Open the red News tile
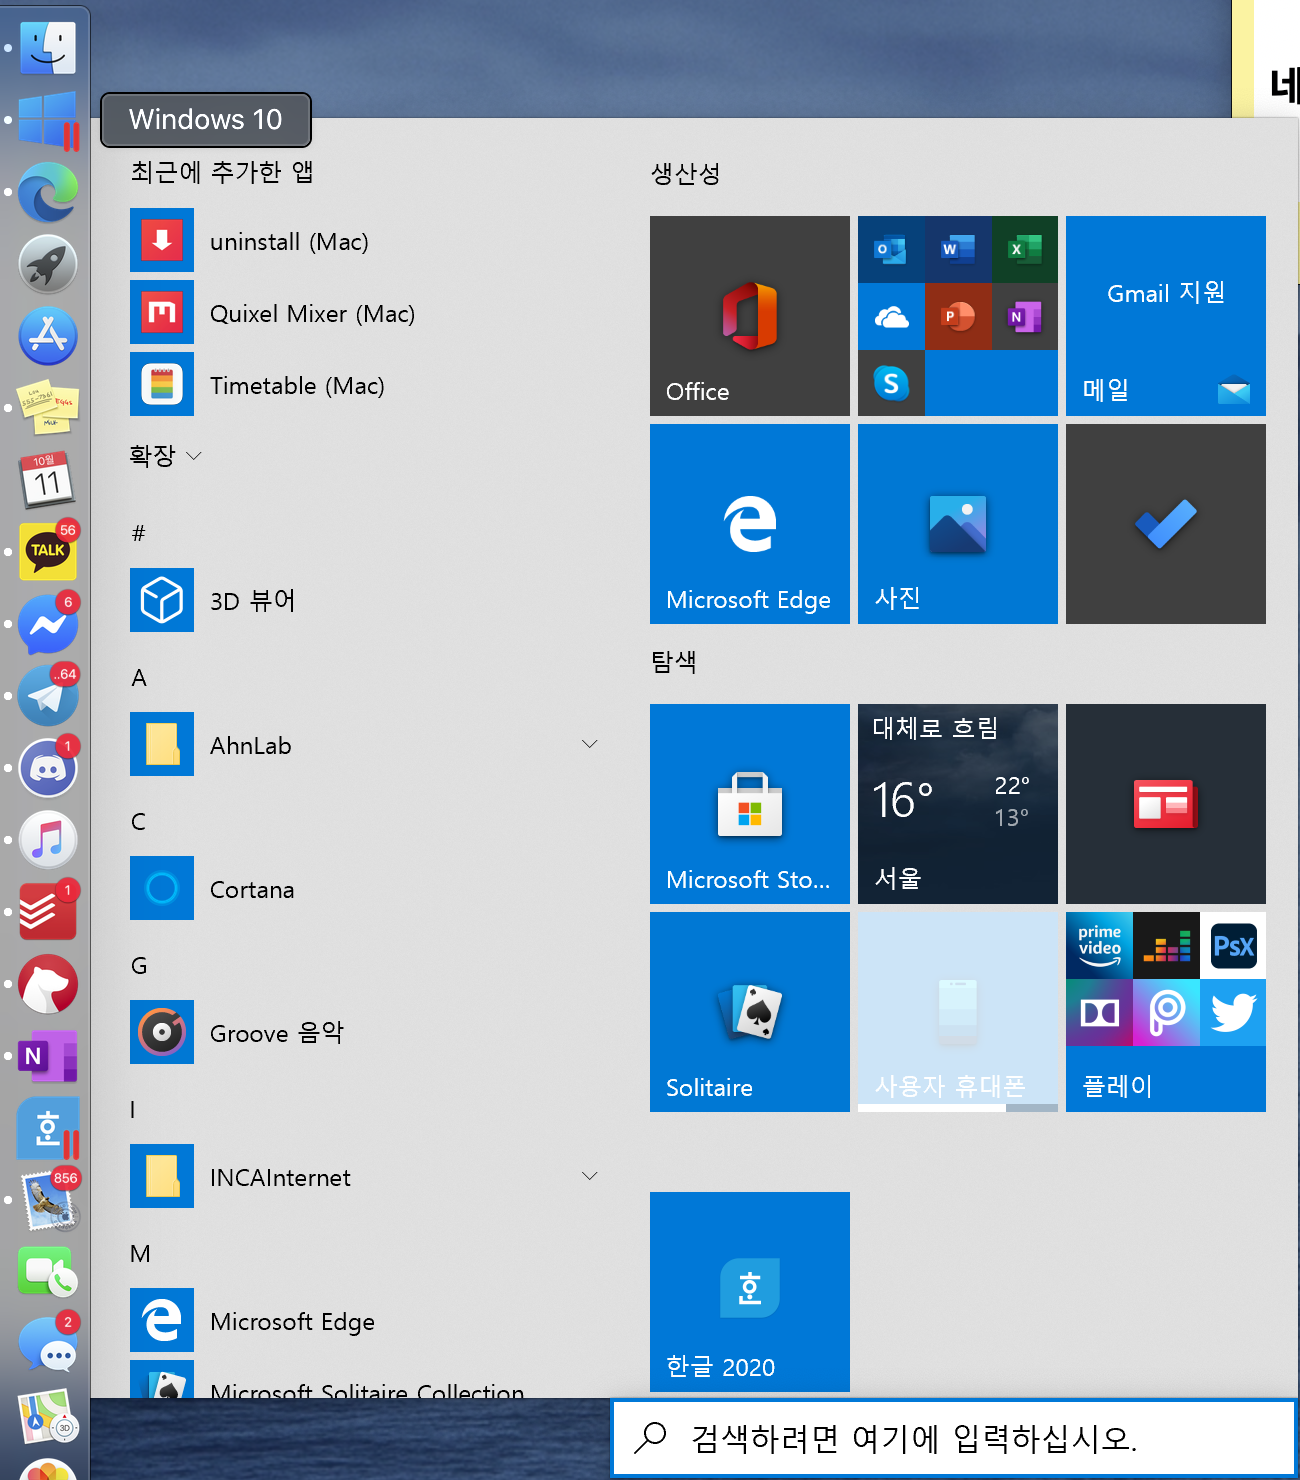Screen dimensions: 1300x1480 pyautogui.click(x=1166, y=804)
